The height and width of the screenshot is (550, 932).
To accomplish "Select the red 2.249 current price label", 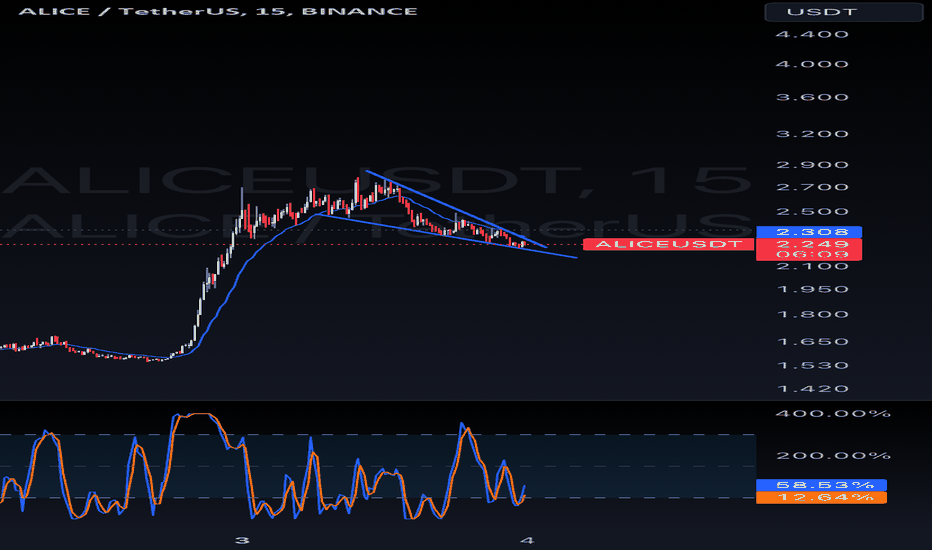I will 809,244.
